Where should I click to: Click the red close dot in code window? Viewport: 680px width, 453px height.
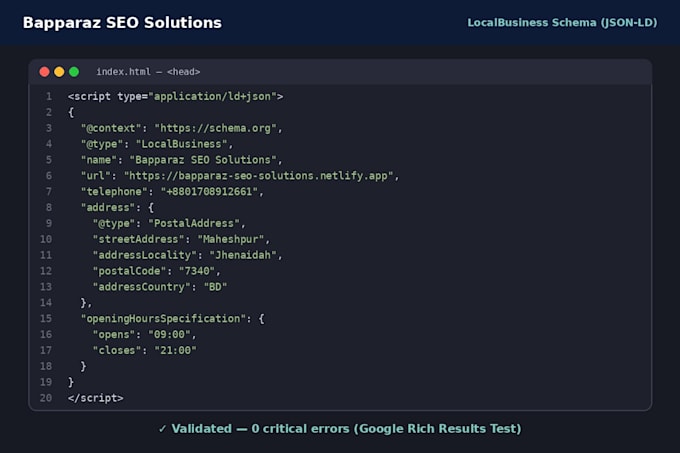click(44, 72)
